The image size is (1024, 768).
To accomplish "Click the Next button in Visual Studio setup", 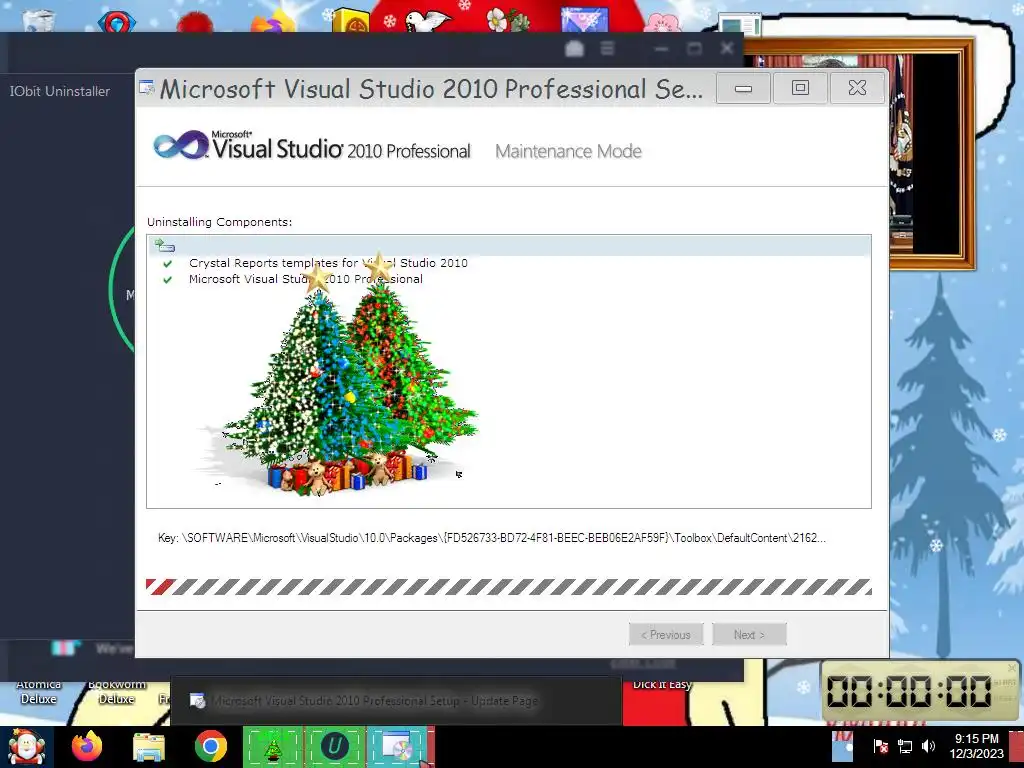I will [x=749, y=634].
